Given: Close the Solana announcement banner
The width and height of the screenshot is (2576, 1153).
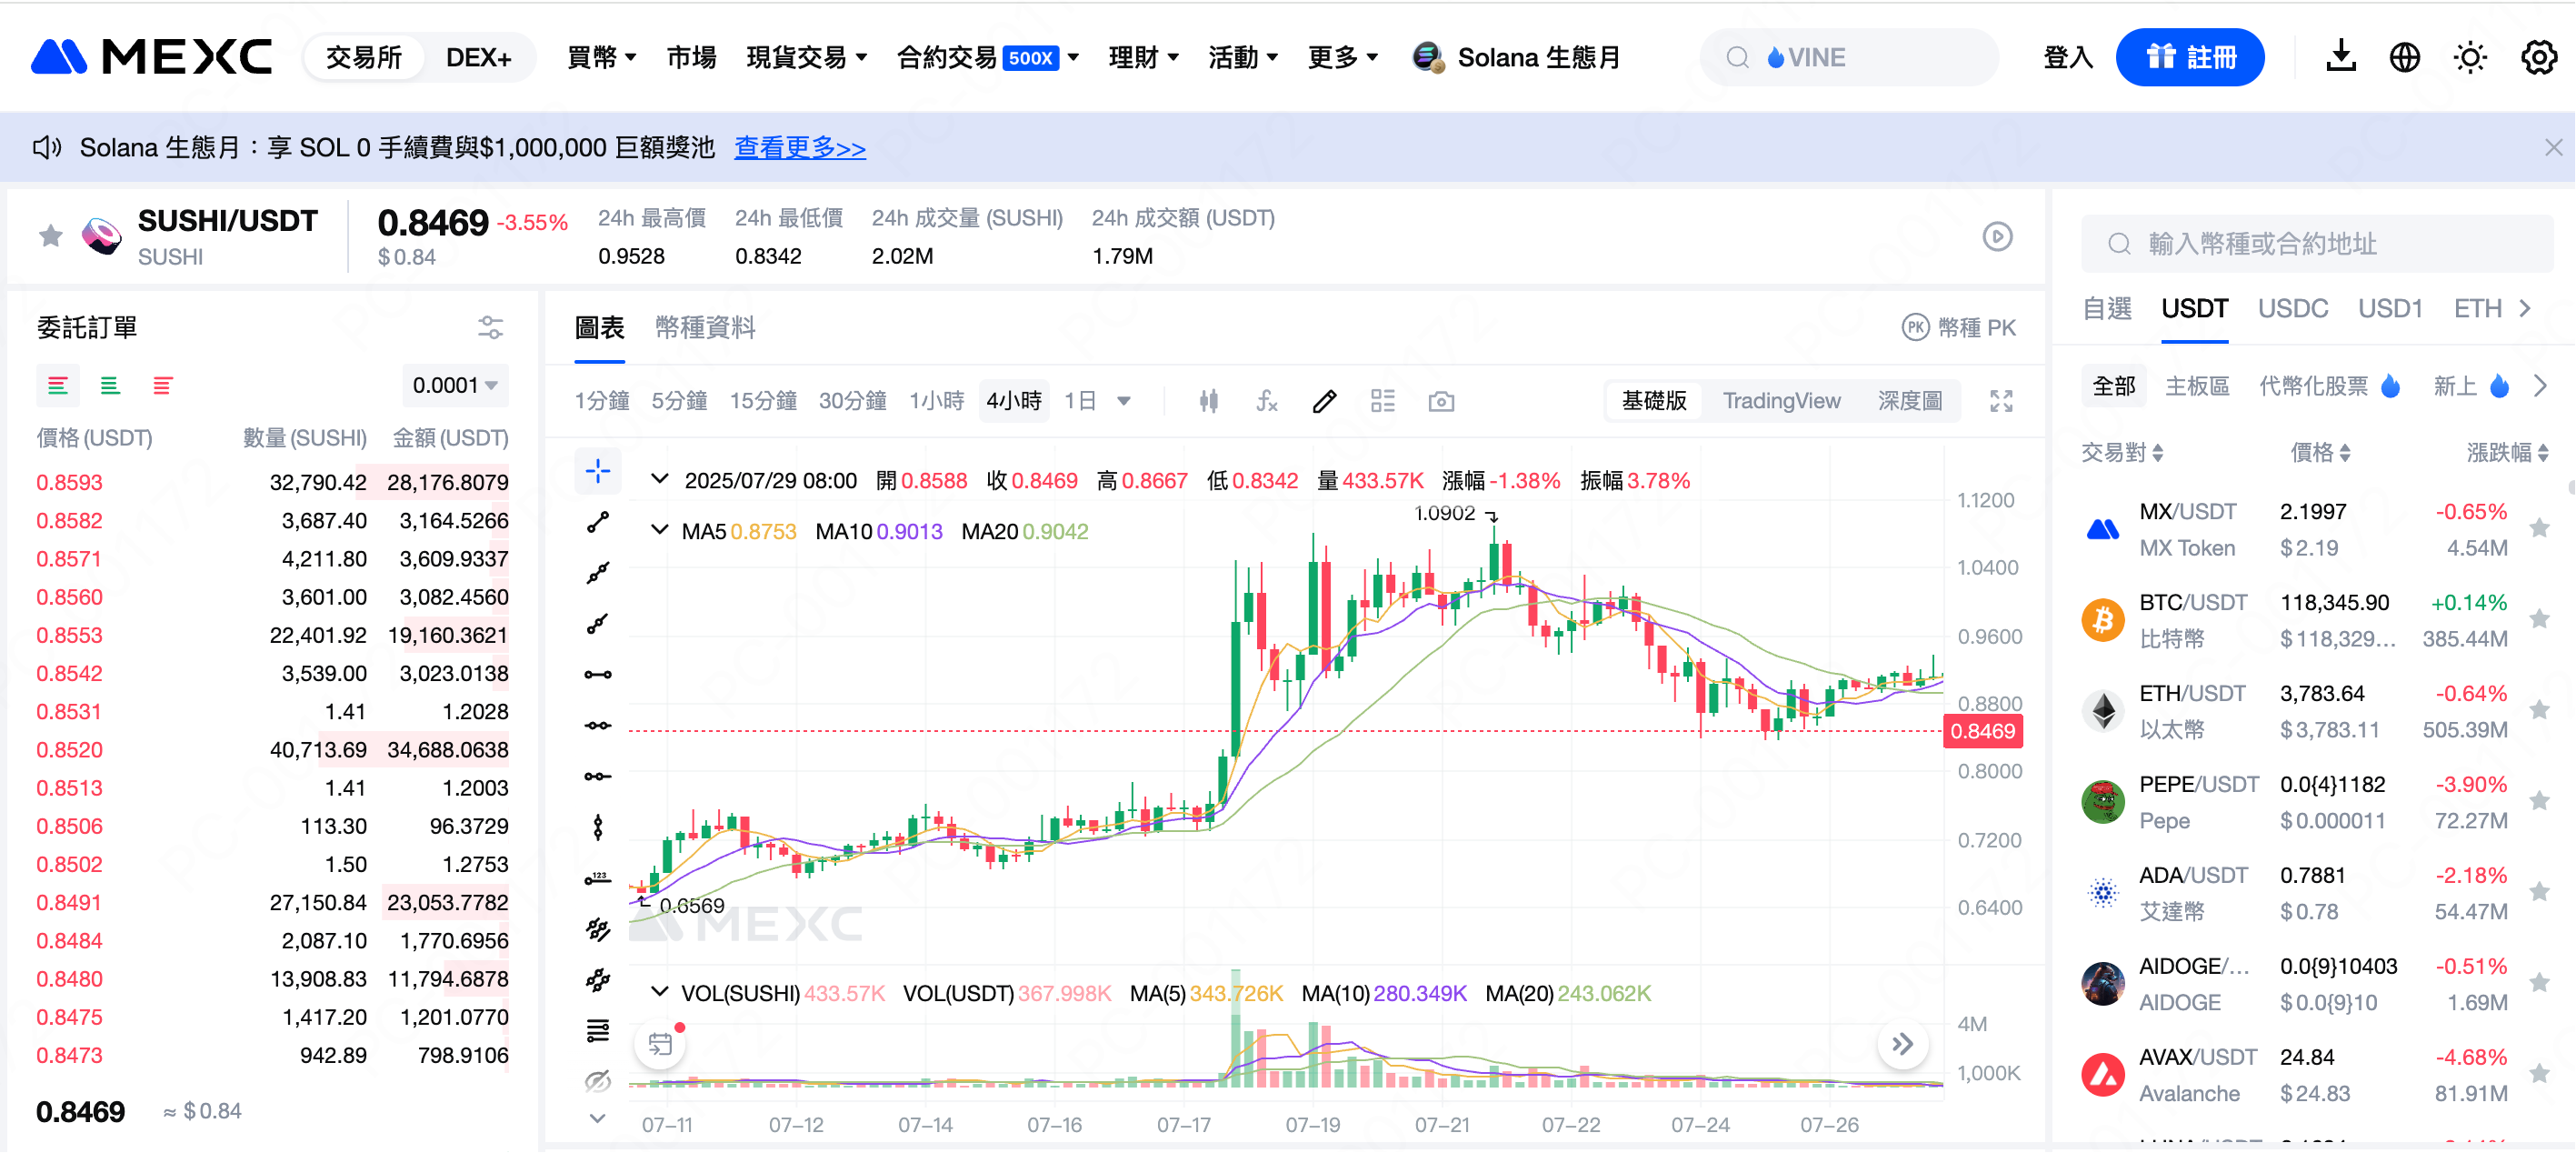Looking at the screenshot, I should [2553, 148].
